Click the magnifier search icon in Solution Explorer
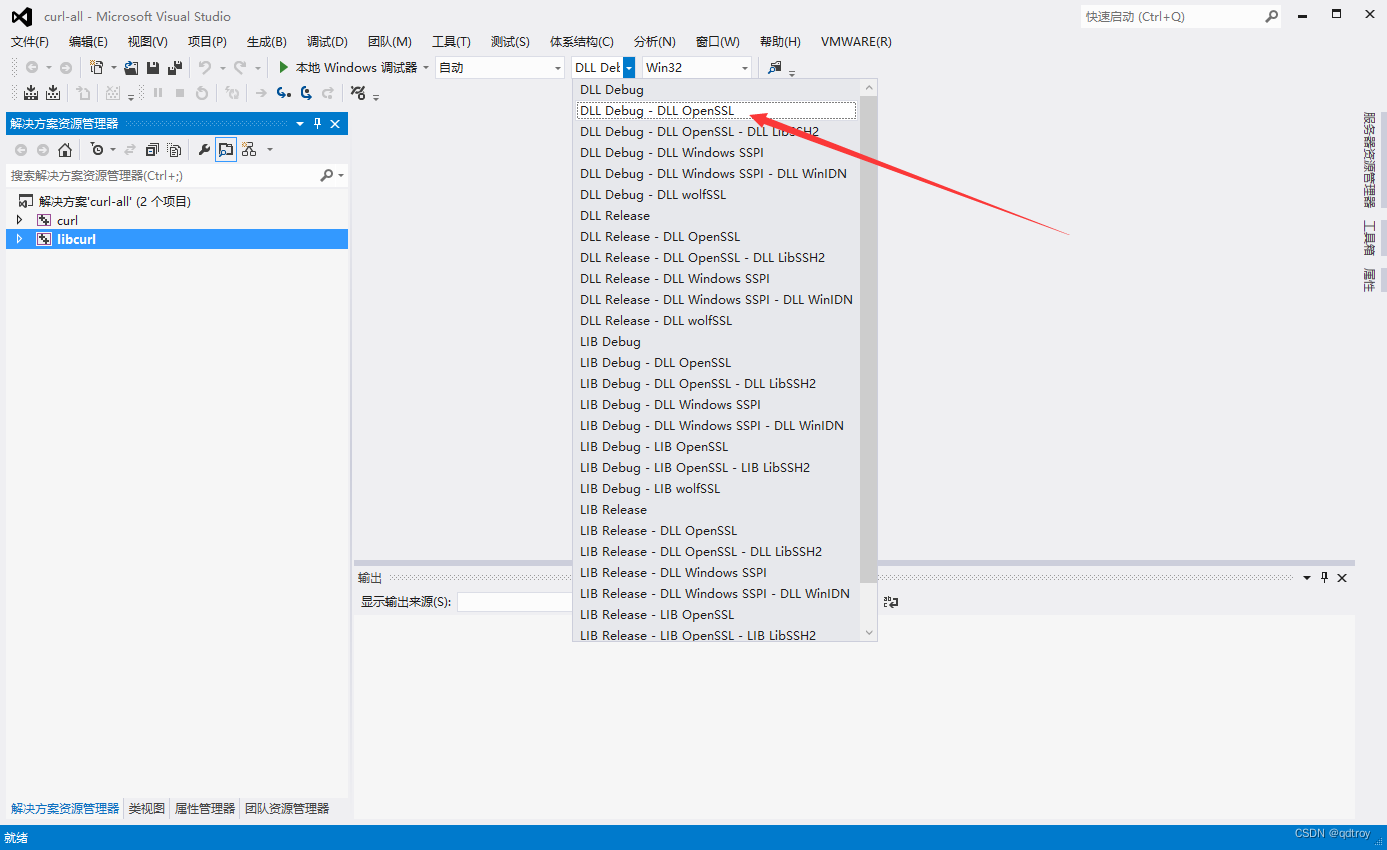This screenshot has height=850, width=1387. click(x=327, y=175)
